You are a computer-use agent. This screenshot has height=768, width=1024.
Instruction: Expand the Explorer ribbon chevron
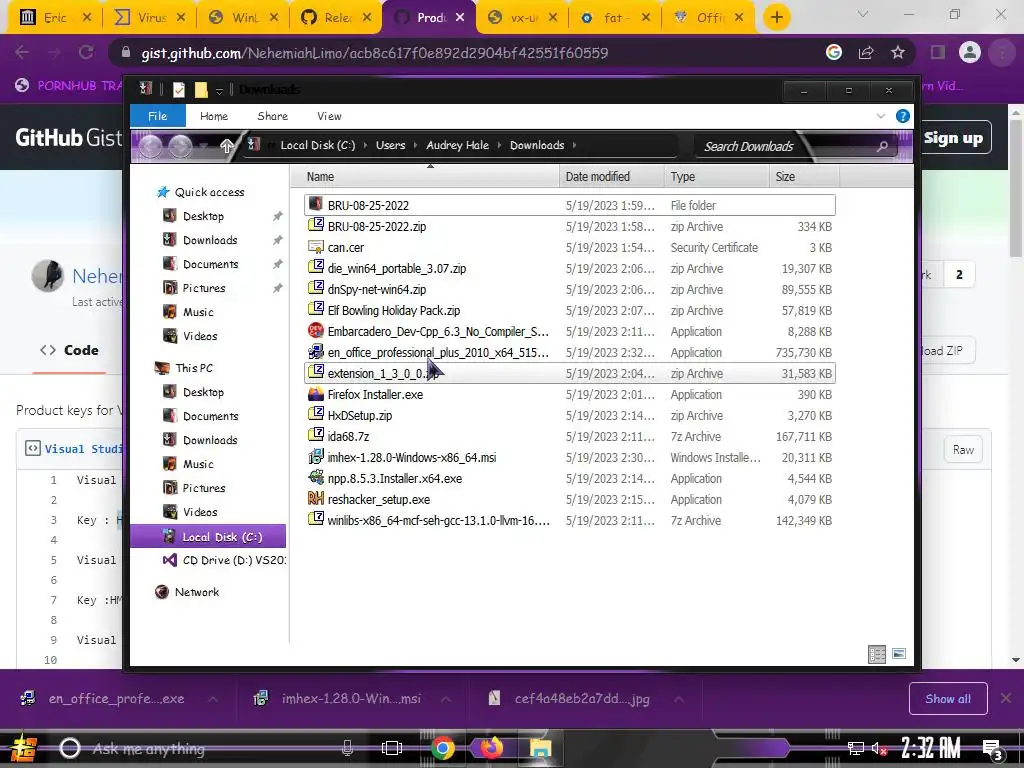(880, 116)
